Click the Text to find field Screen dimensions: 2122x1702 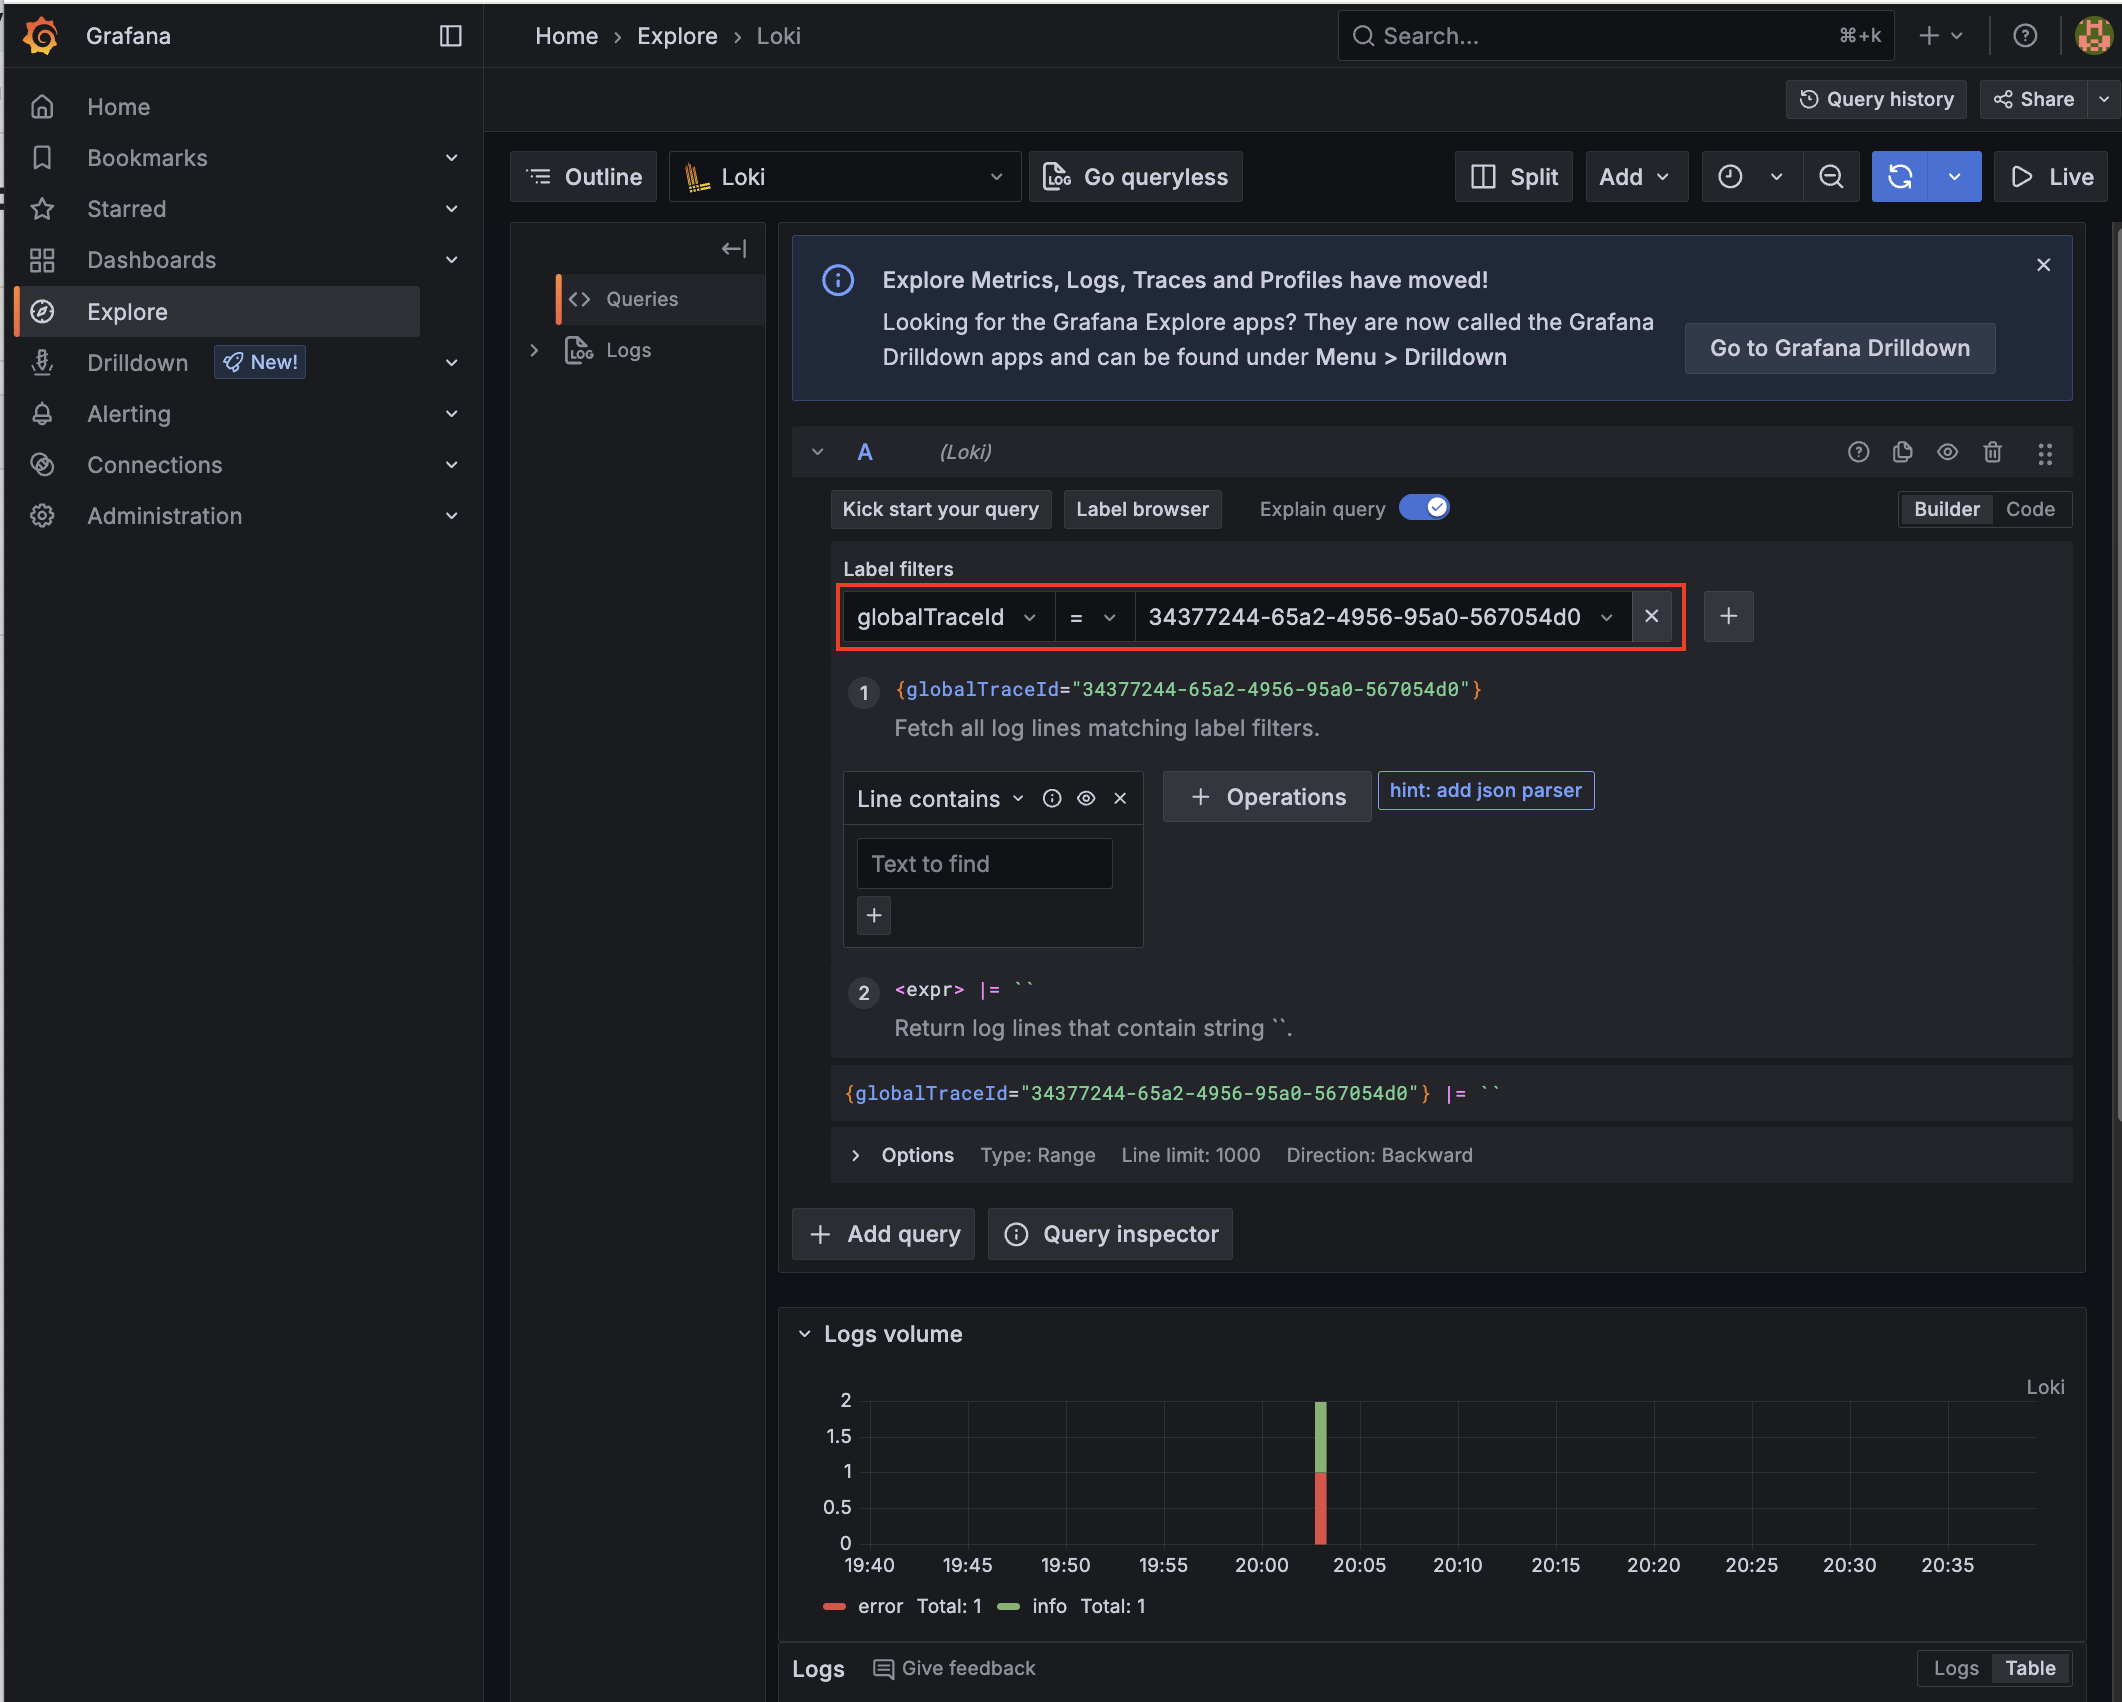pos(984,864)
